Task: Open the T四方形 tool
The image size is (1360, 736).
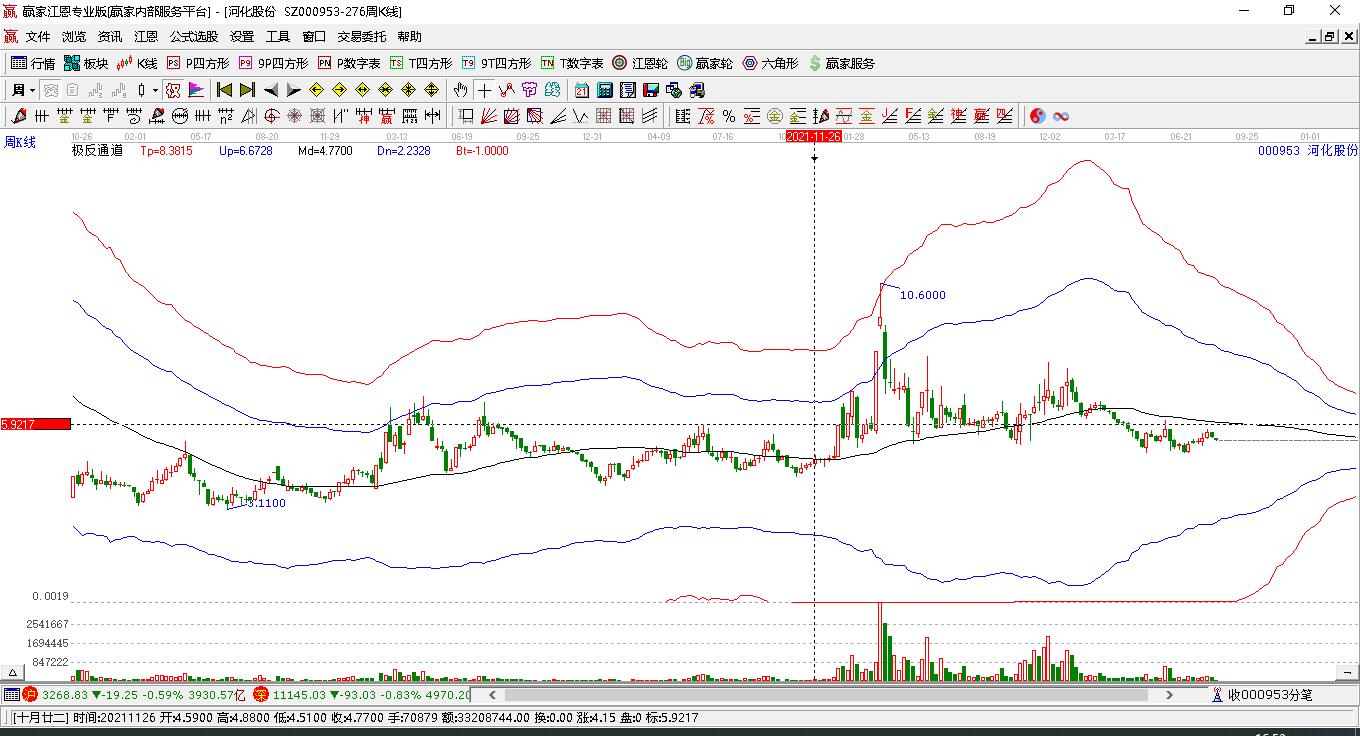Action: [x=421, y=63]
